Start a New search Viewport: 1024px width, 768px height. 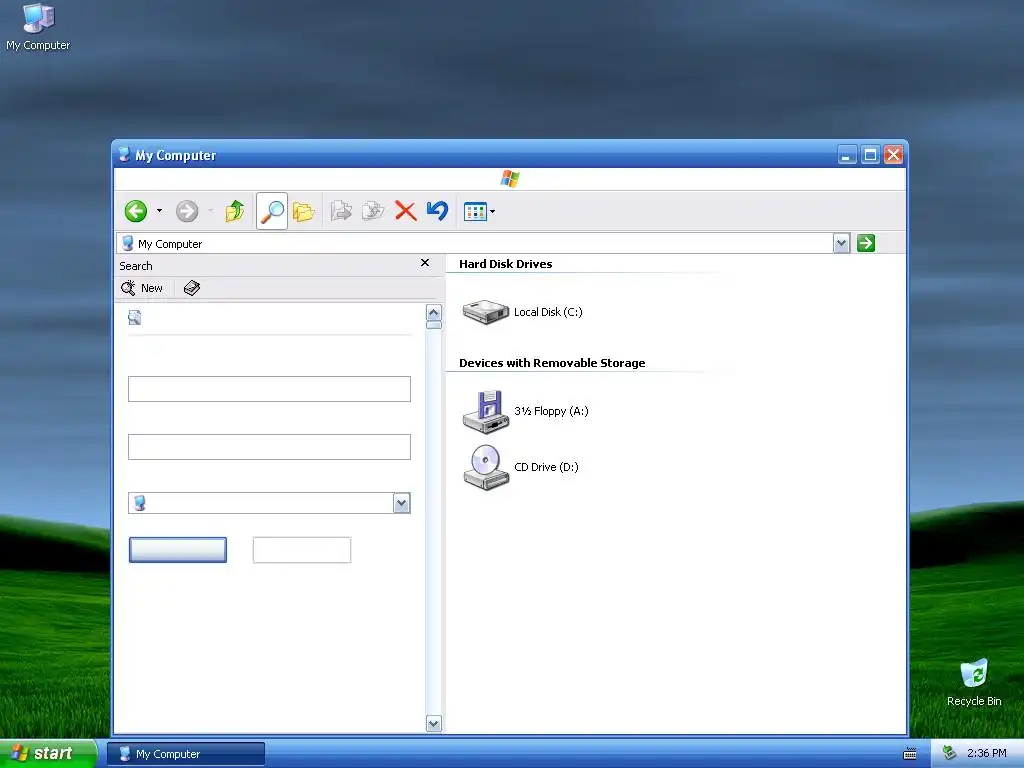tap(142, 288)
